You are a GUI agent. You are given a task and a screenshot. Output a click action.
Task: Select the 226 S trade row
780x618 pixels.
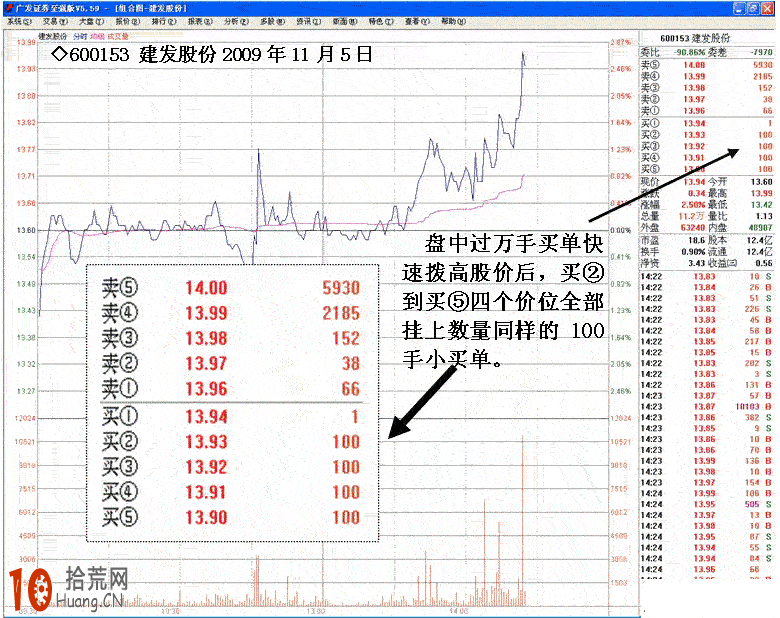coord(707,309)
